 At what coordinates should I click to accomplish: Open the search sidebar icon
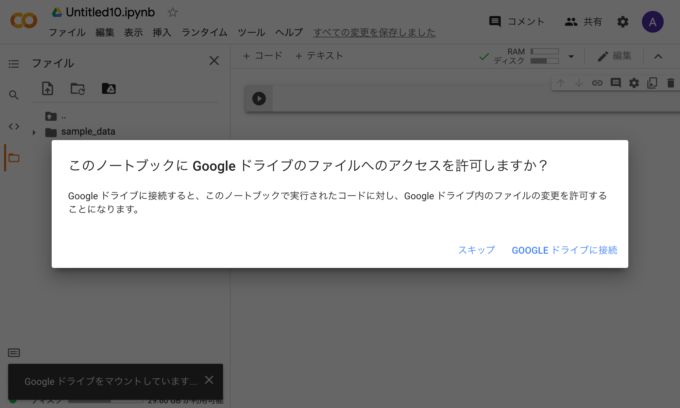[x=14, y=95]
